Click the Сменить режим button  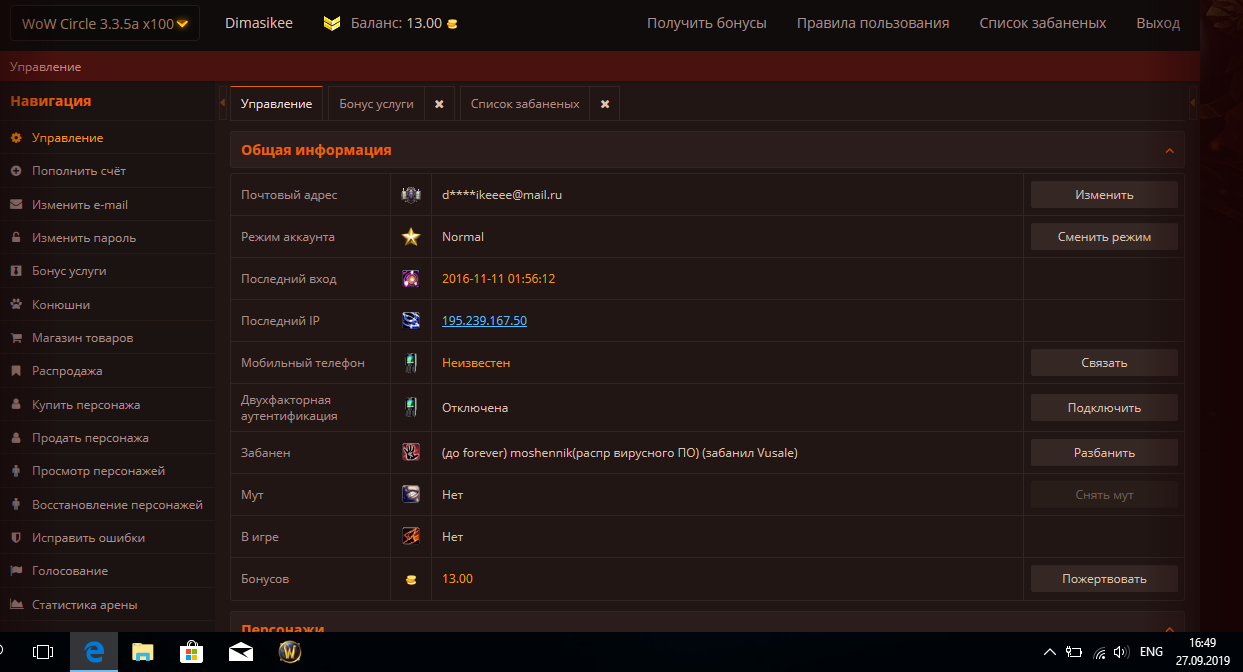(x=1104, y=237)
